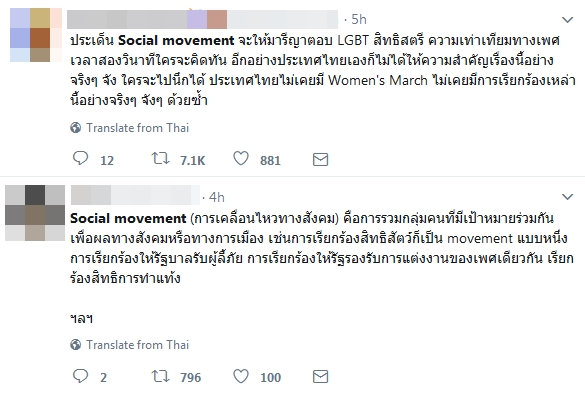The width and height of the screenshot is (585, 393).
Task: Open the second tweet author's profile name
Action: click(x=135, y=195)
